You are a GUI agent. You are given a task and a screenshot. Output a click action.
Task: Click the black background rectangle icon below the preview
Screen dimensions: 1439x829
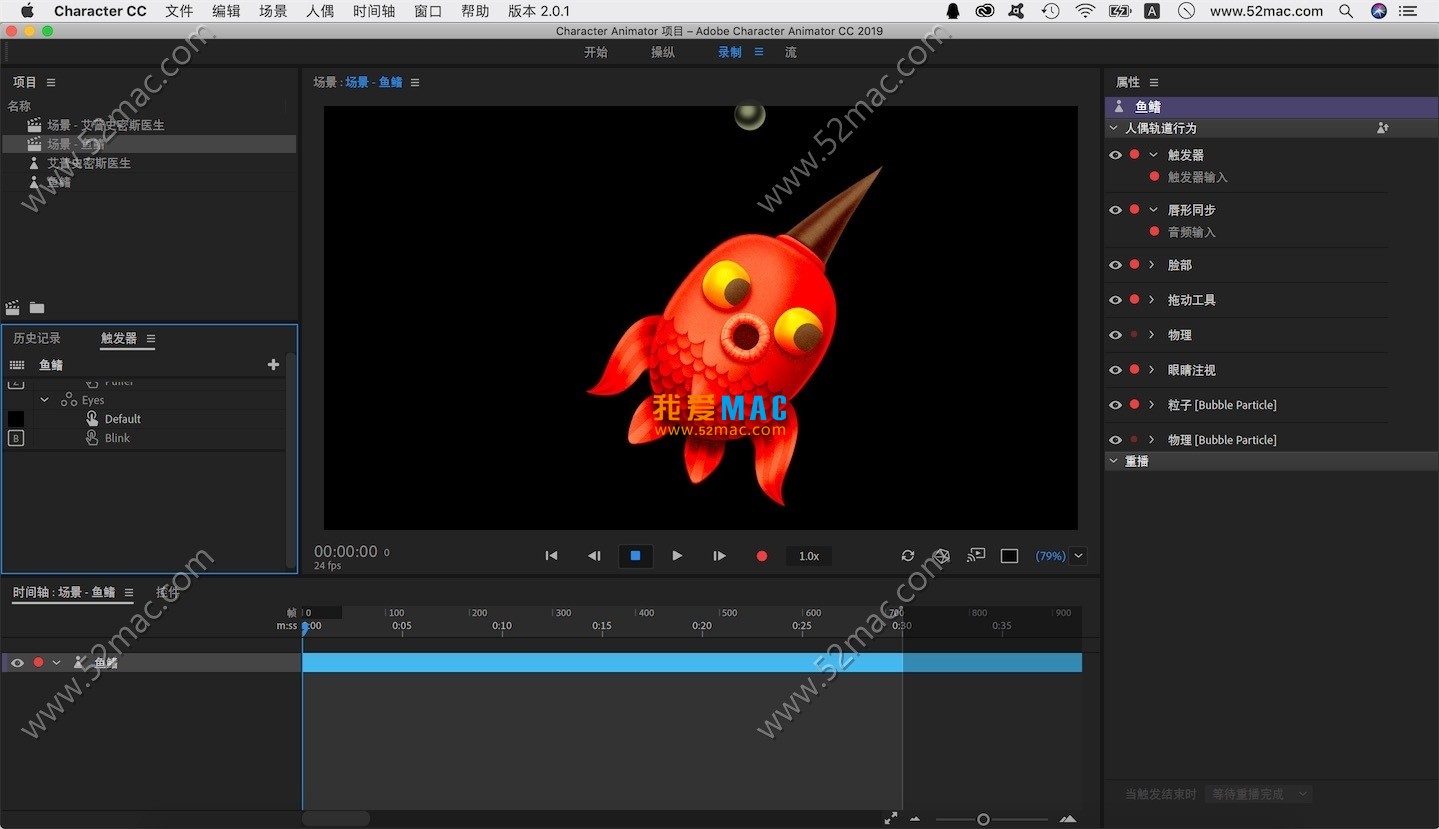coord(1010,556)
